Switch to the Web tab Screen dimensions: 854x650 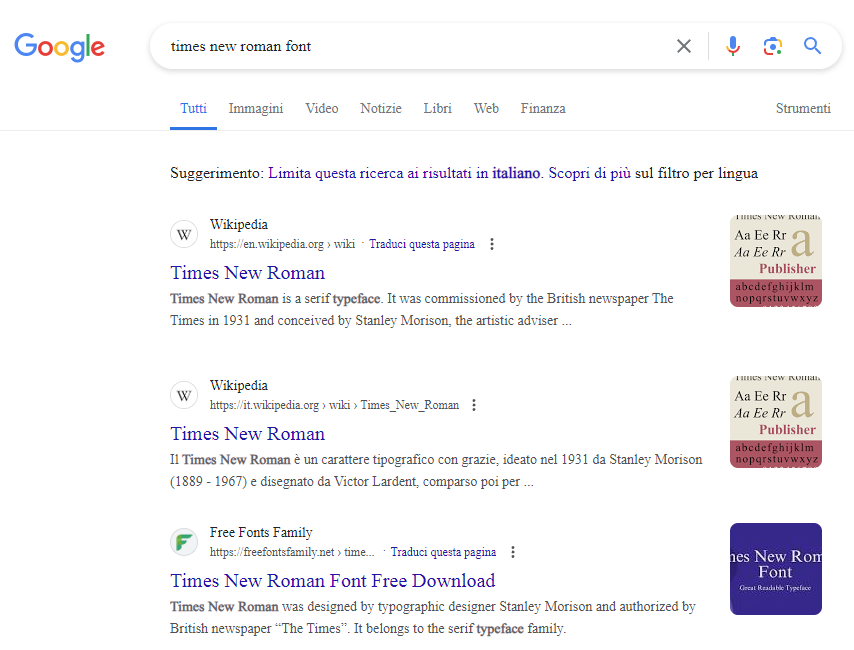coord(486,108)
